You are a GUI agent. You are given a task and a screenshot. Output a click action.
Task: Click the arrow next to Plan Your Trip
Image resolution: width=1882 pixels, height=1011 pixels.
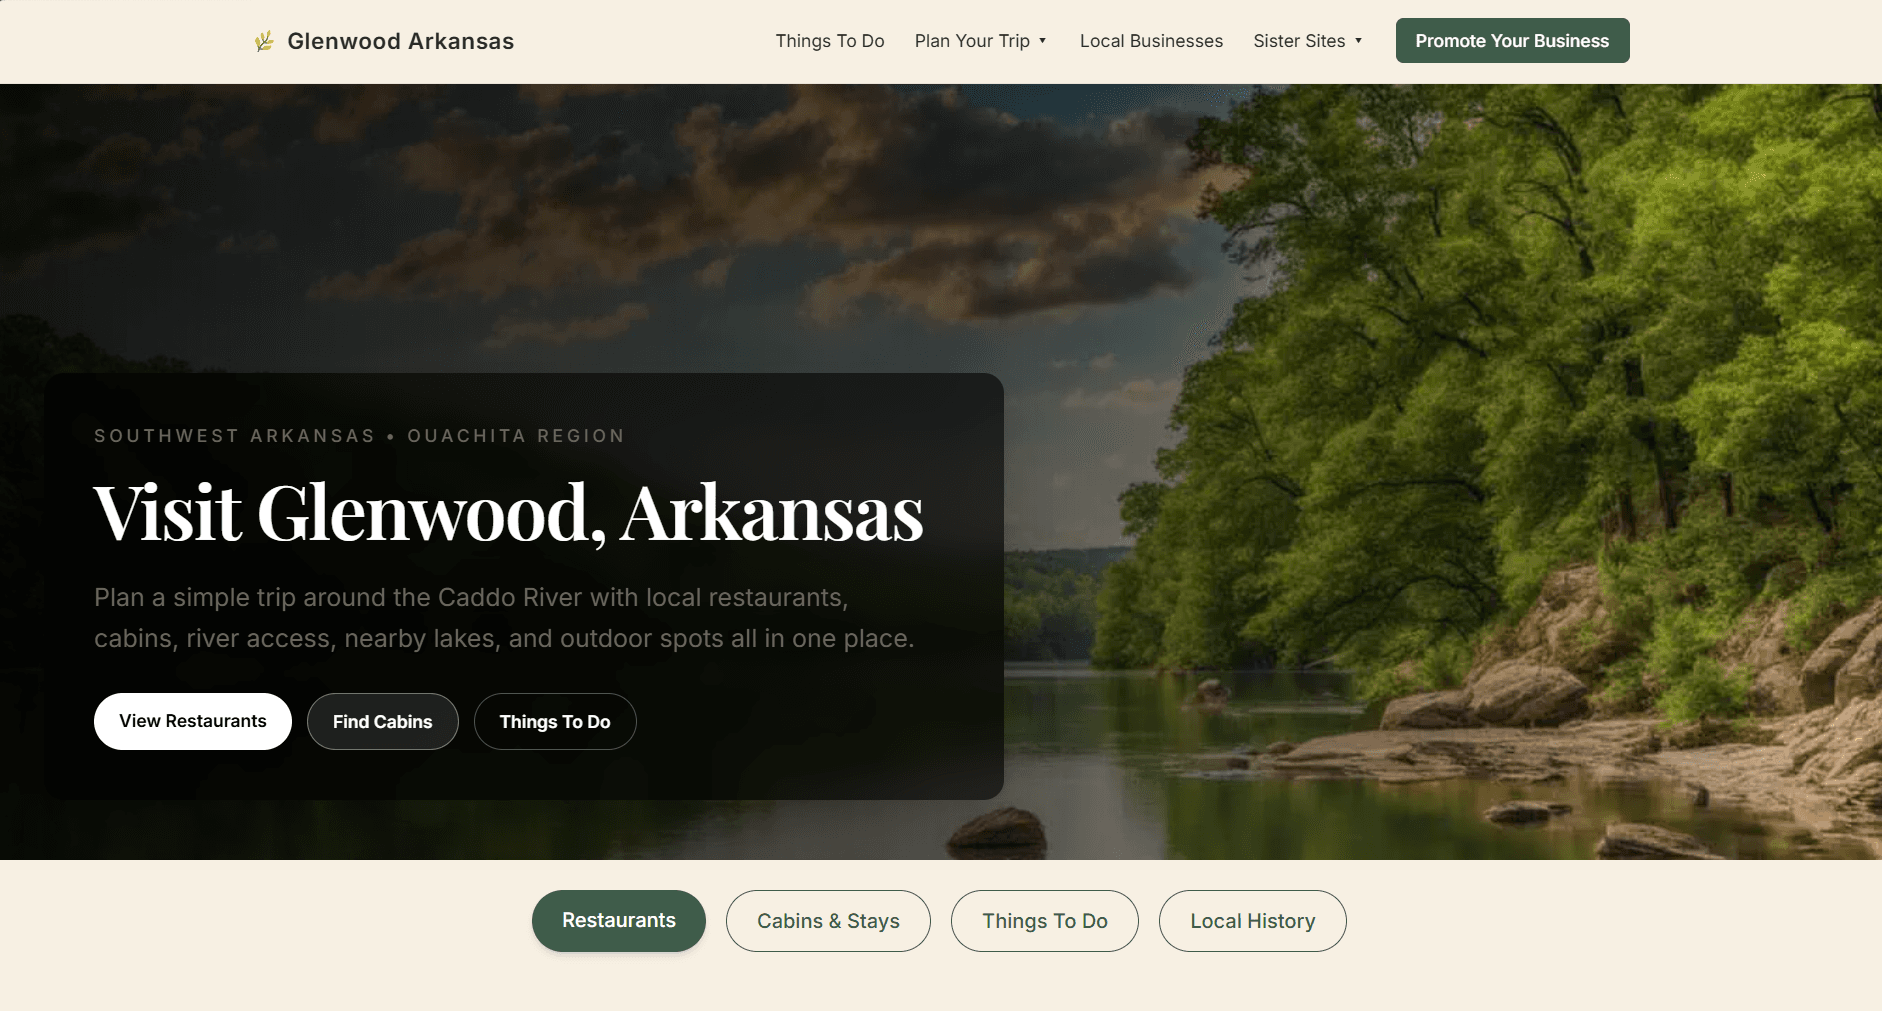1042,41
